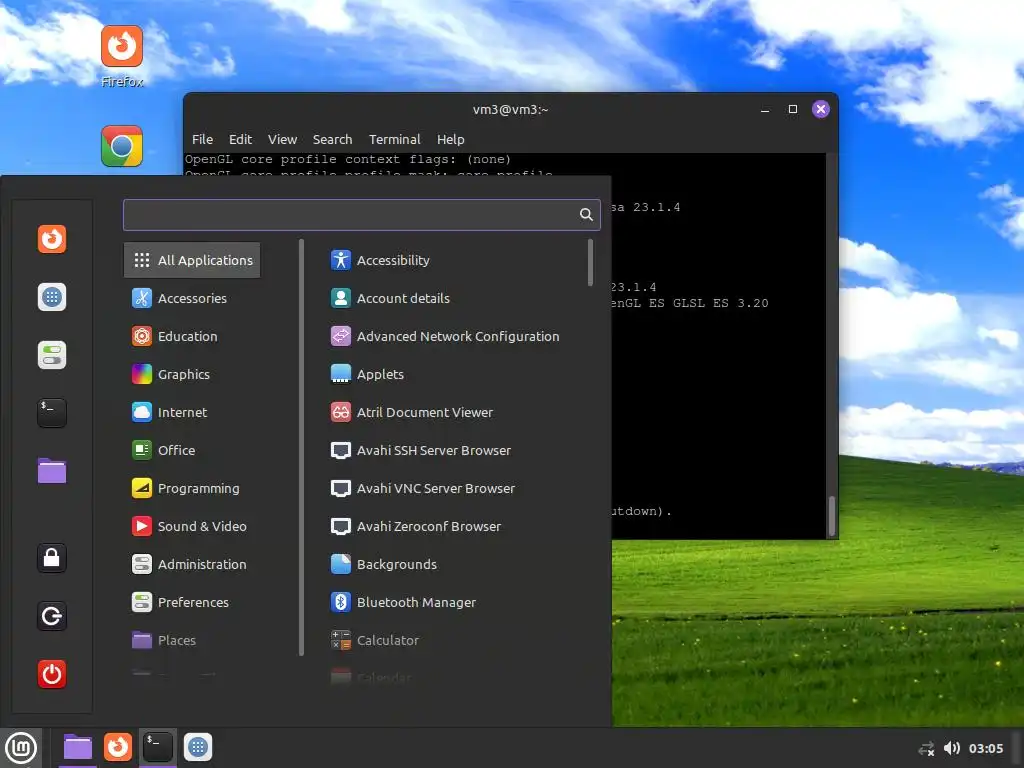Click the categories list scrollbar
The height and width of the screenshot is (768, 1024).
click(x=301, y=447)
